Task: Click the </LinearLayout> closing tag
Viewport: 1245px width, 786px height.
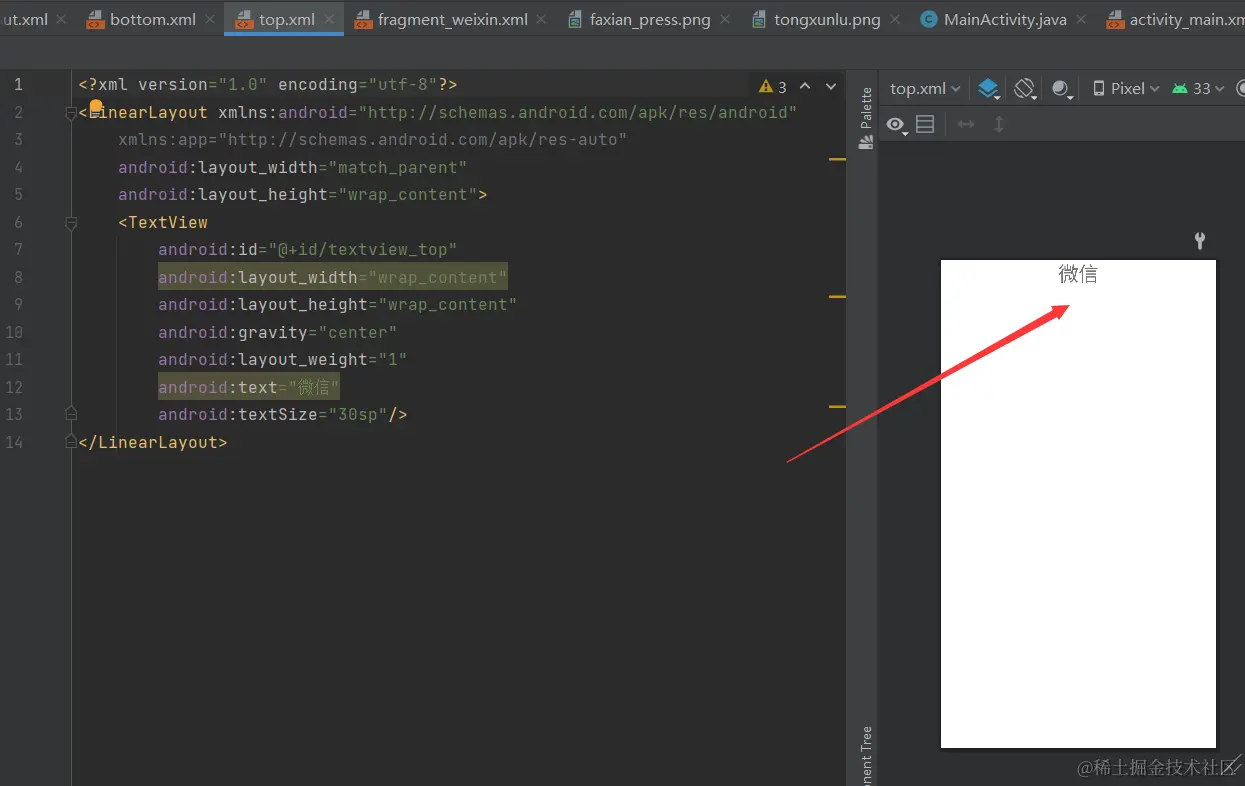Action: click(x=153, y=442)
